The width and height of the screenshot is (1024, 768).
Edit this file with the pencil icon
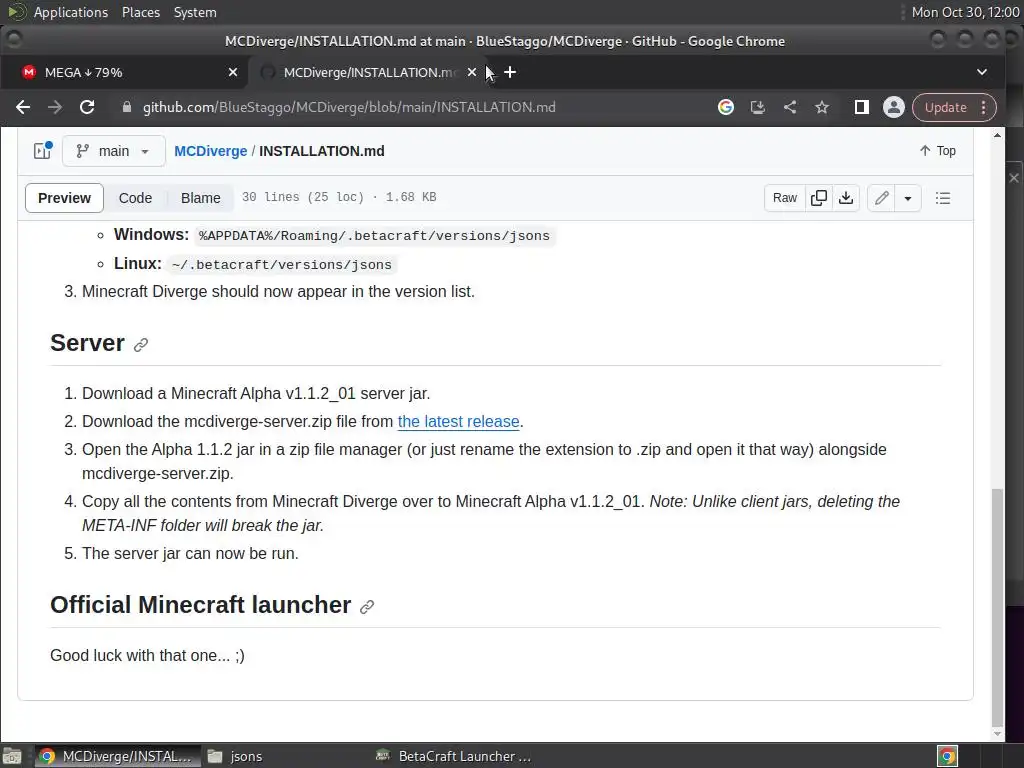pos(881,198)
